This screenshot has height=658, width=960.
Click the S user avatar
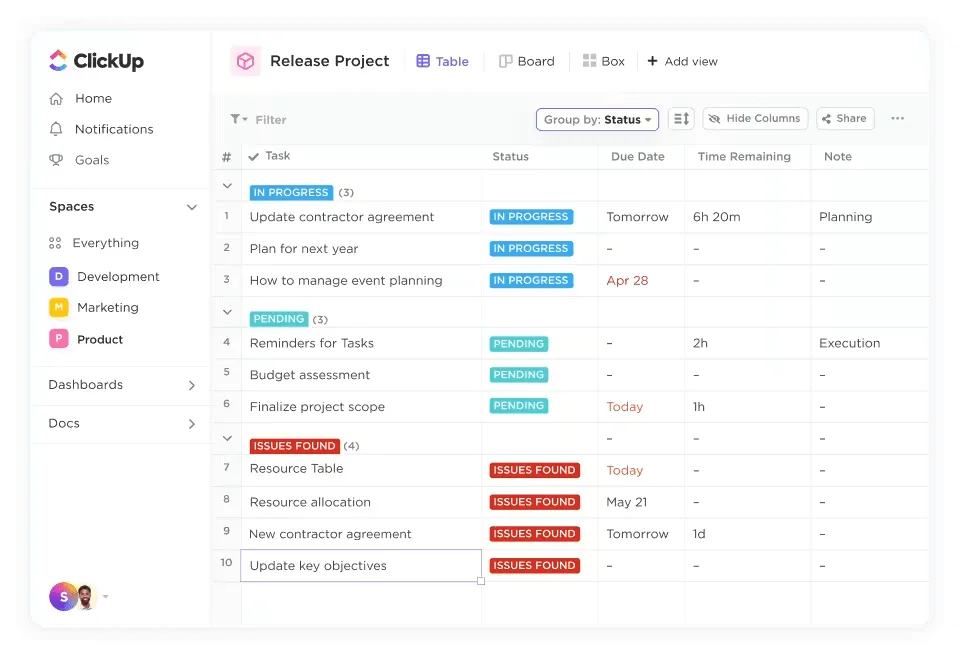[62, 596]
